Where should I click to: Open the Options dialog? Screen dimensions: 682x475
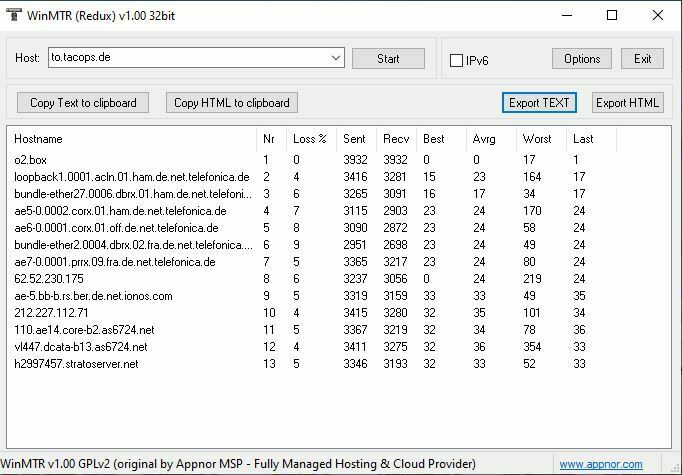point(582,59)
